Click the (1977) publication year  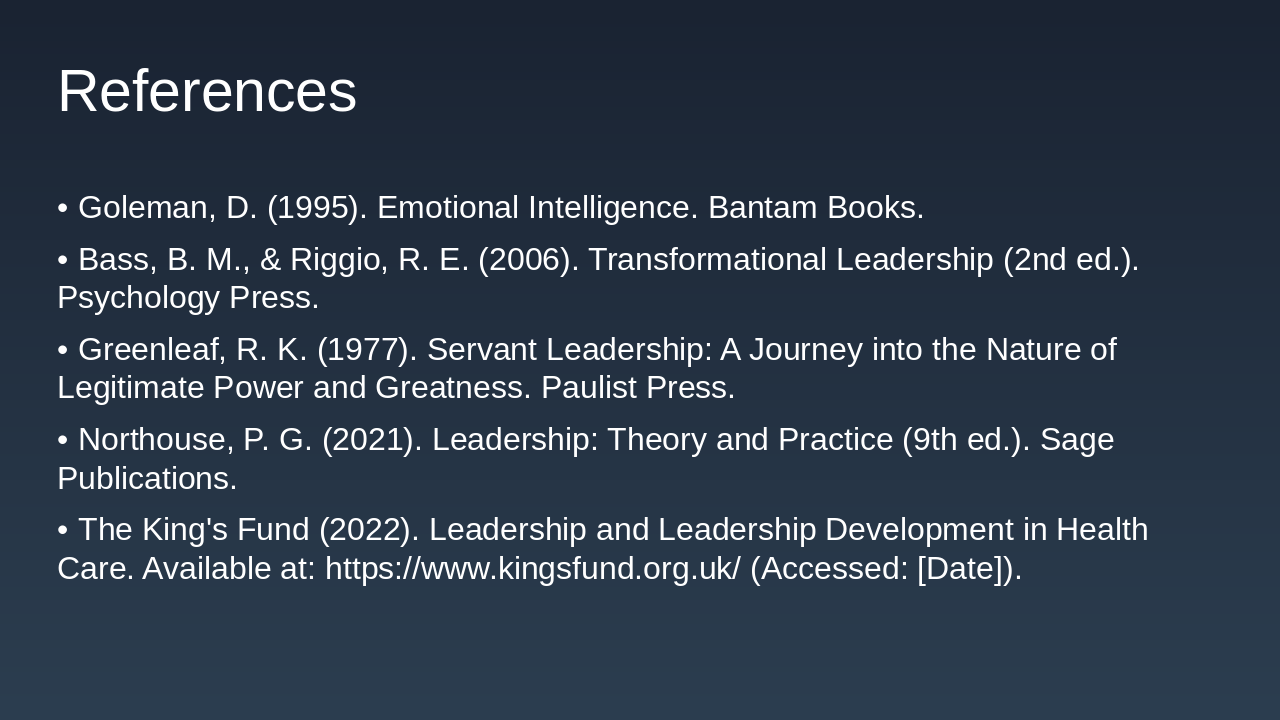click(367, 350)
